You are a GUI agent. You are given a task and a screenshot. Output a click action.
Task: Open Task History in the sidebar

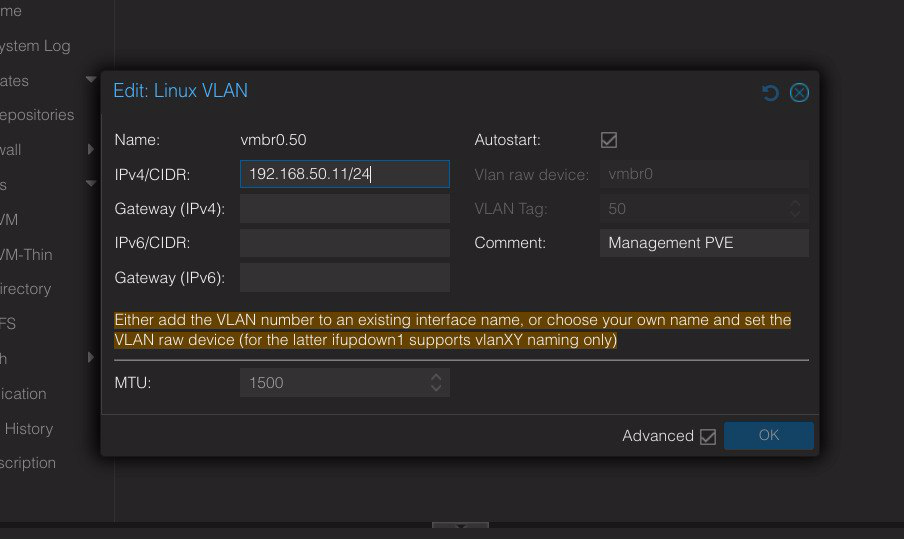pyautogui.click(x=28, y=429)
